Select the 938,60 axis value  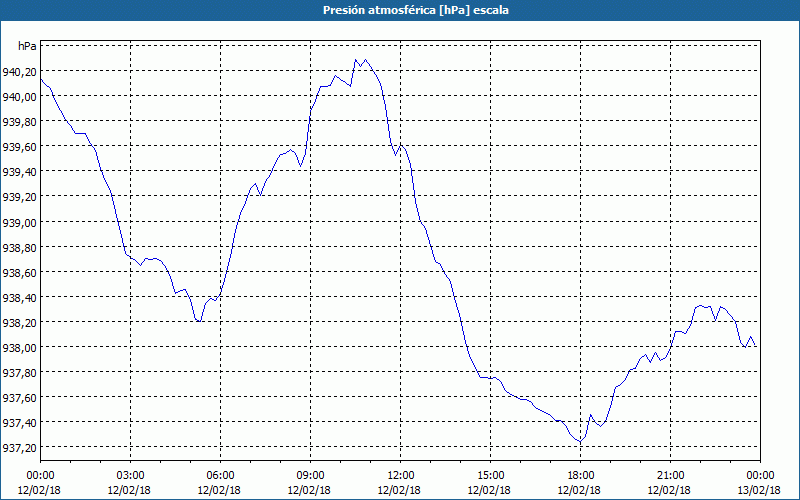(x=19, y=272)
